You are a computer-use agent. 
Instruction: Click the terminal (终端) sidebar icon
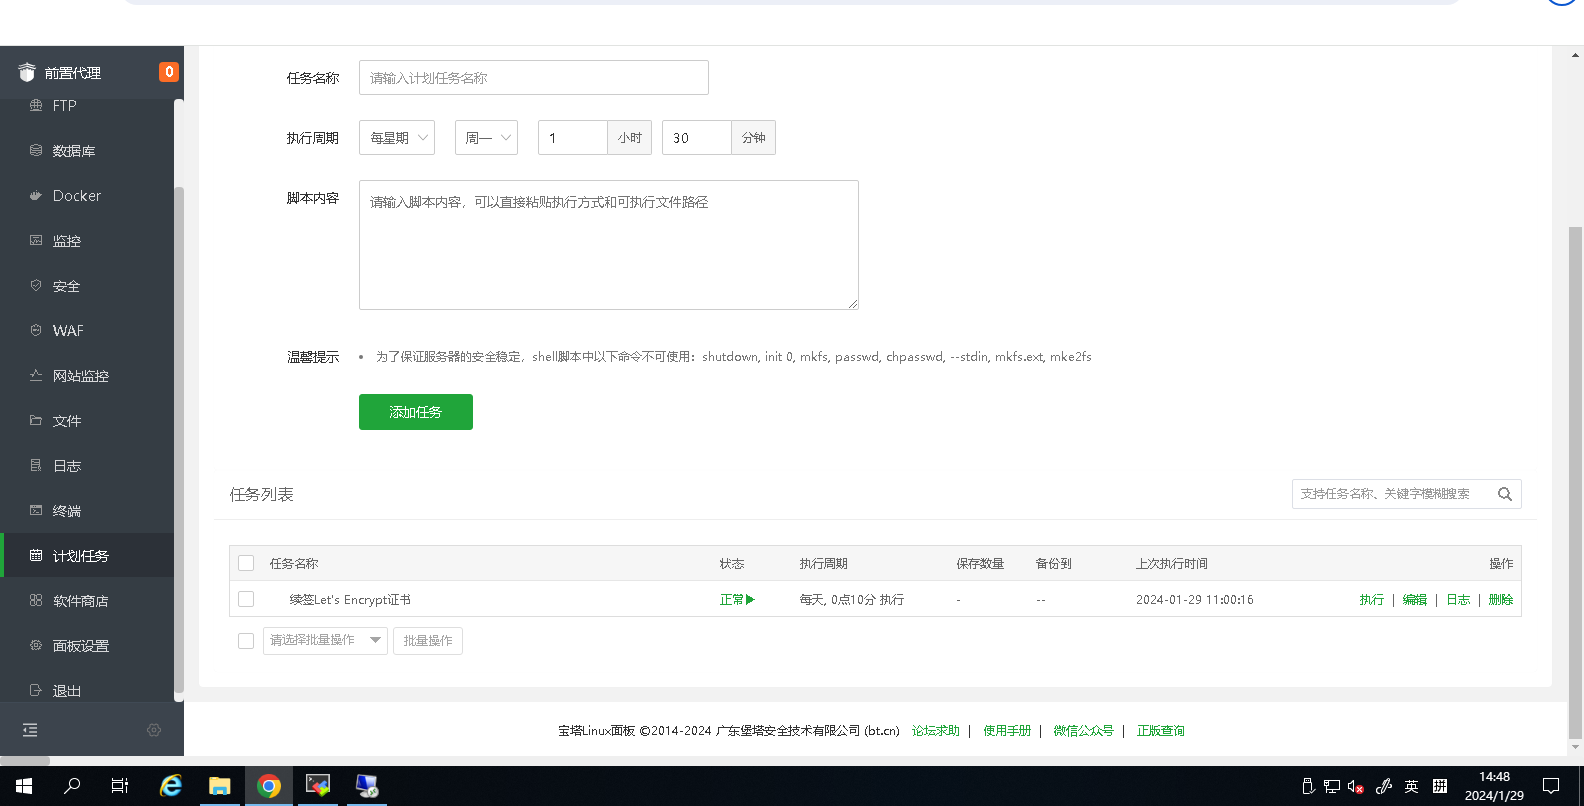[36, 510]
